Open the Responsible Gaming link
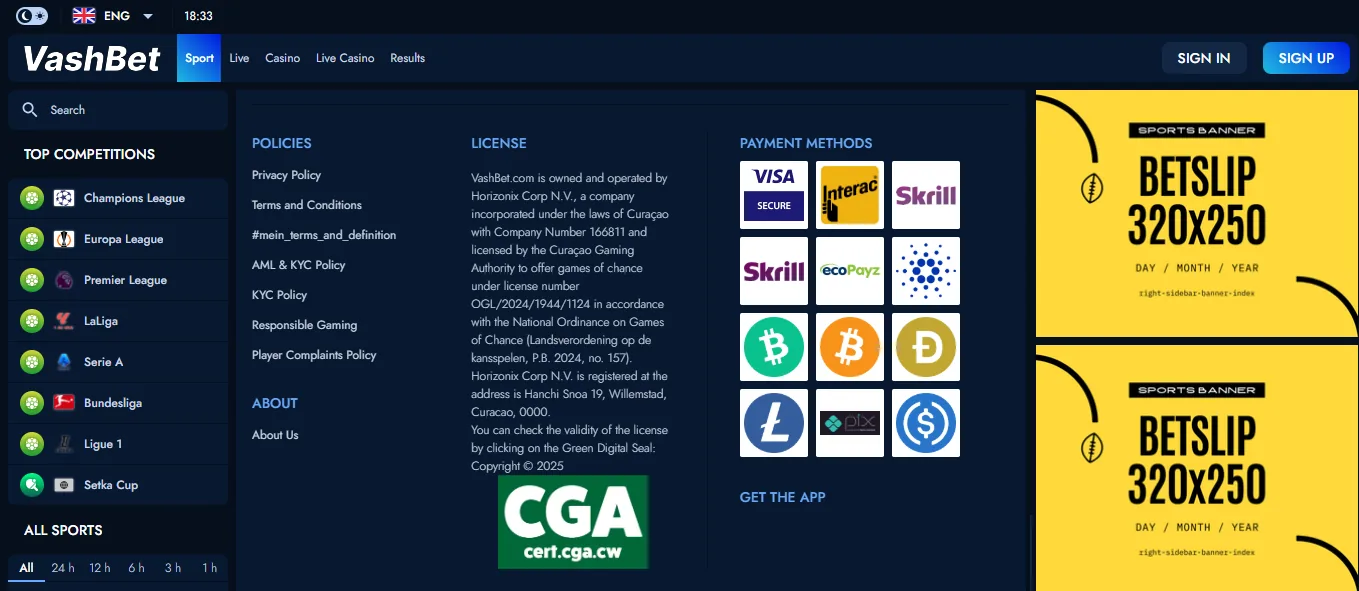The width and height of the screenshot is (1359, 591). click(304, 325)
